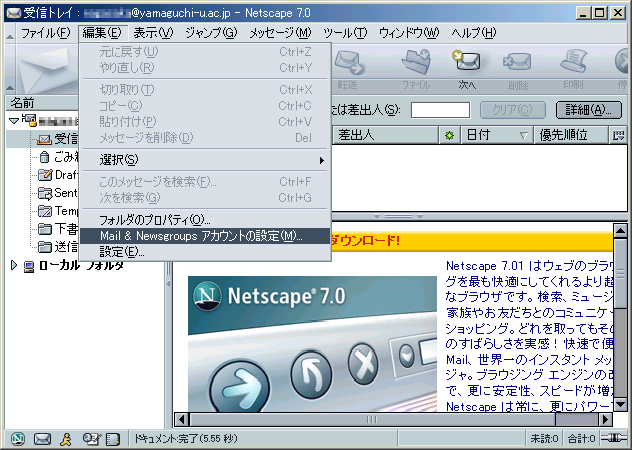Open the 表示(V) menu
The height and width of the screenshot is (450, 632).
[x=153, y=33]
